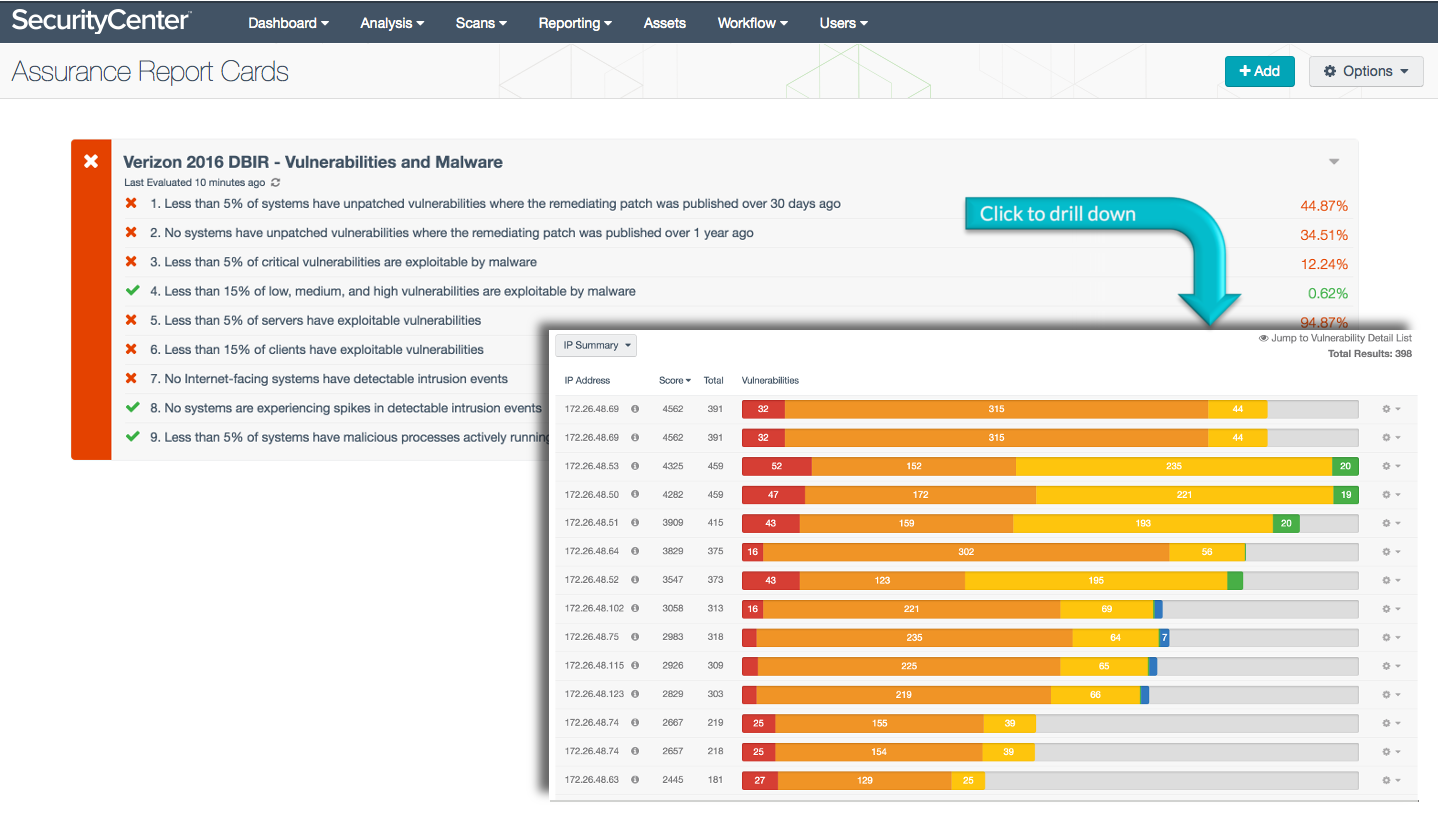Open gear menu for row 172.26.48.102
The width and height of the screenshot is (1440, 820).
(1391, 608)
